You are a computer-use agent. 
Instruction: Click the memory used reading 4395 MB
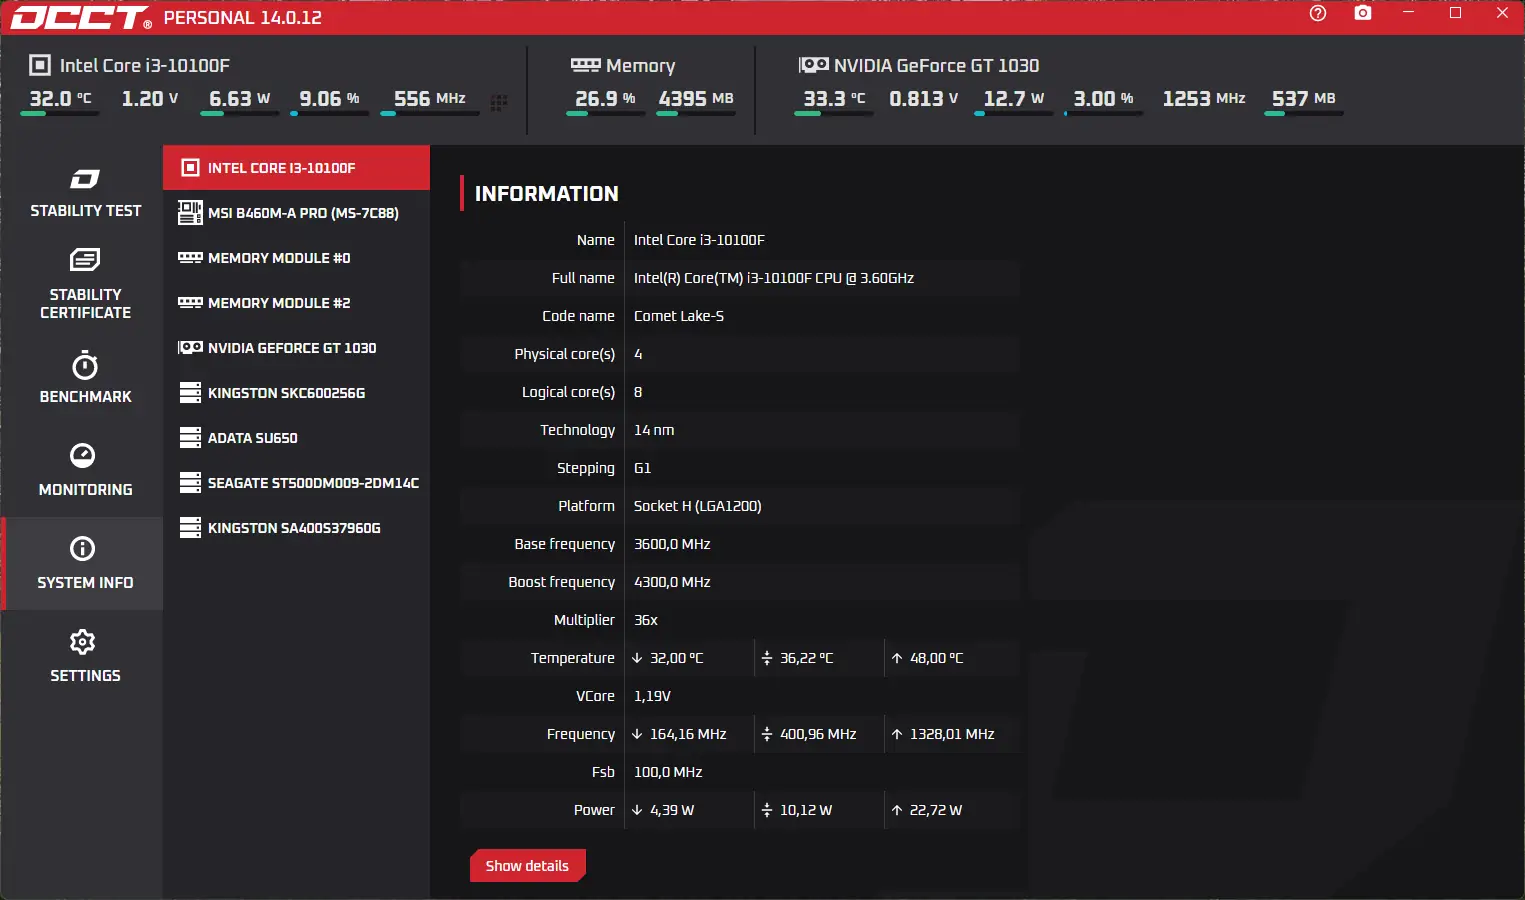(696, 99)
